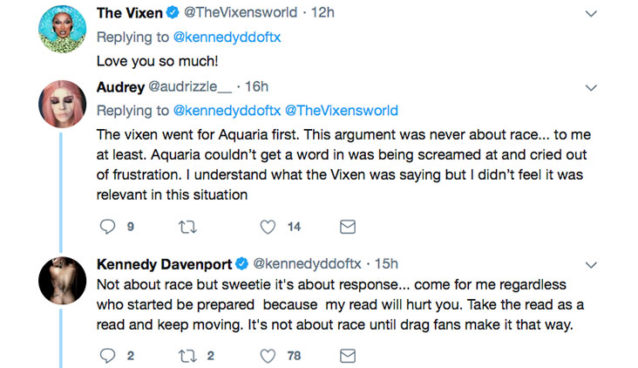638x368 pixels.
Task: Open The Vixen tweet options chevron
Action: 591,13
